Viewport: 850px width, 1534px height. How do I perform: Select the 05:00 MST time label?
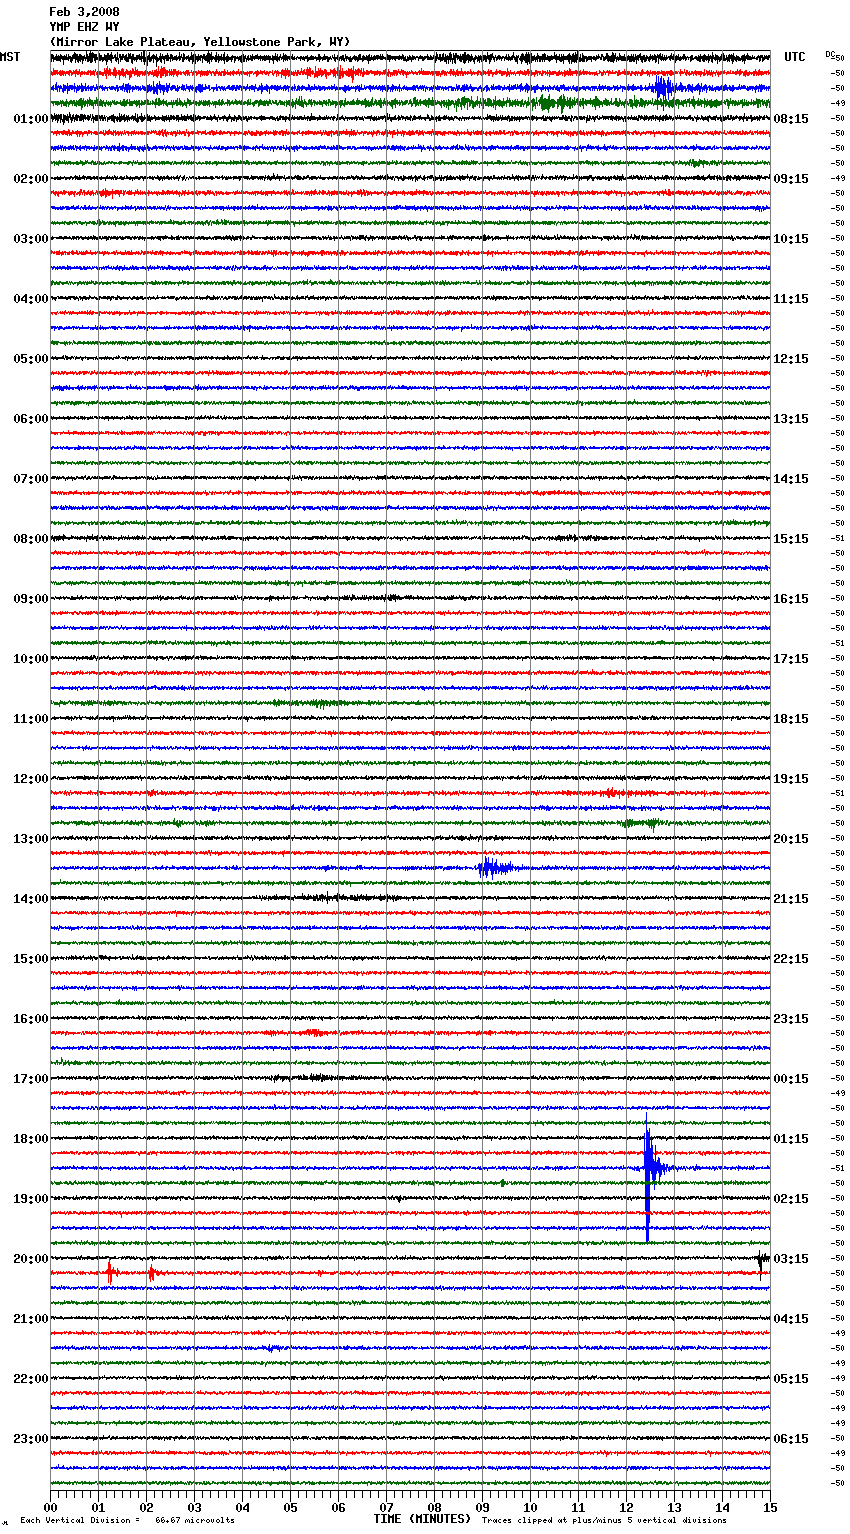click(31, 359)
